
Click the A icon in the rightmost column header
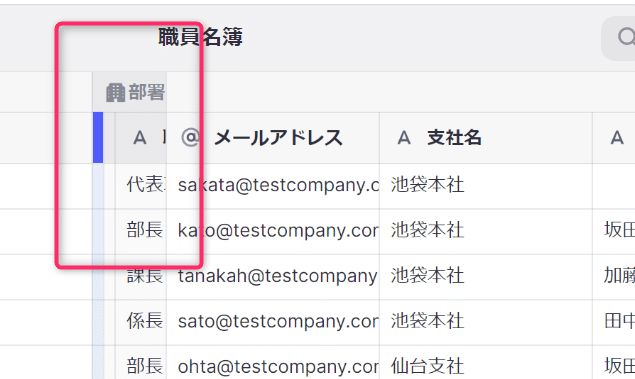[x=617, y=138]
